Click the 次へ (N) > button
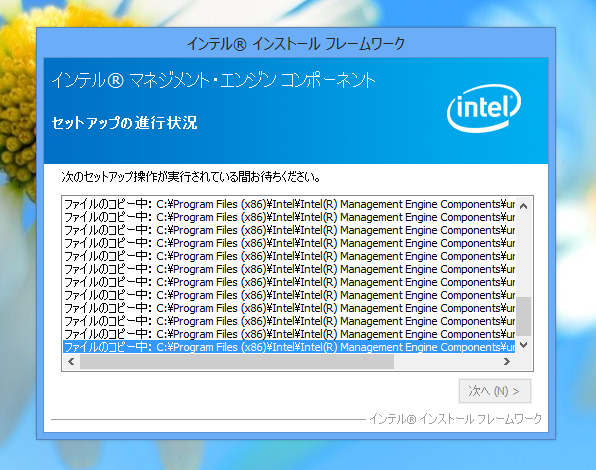Screen dimensions: 596x470 tap(495, 391)
